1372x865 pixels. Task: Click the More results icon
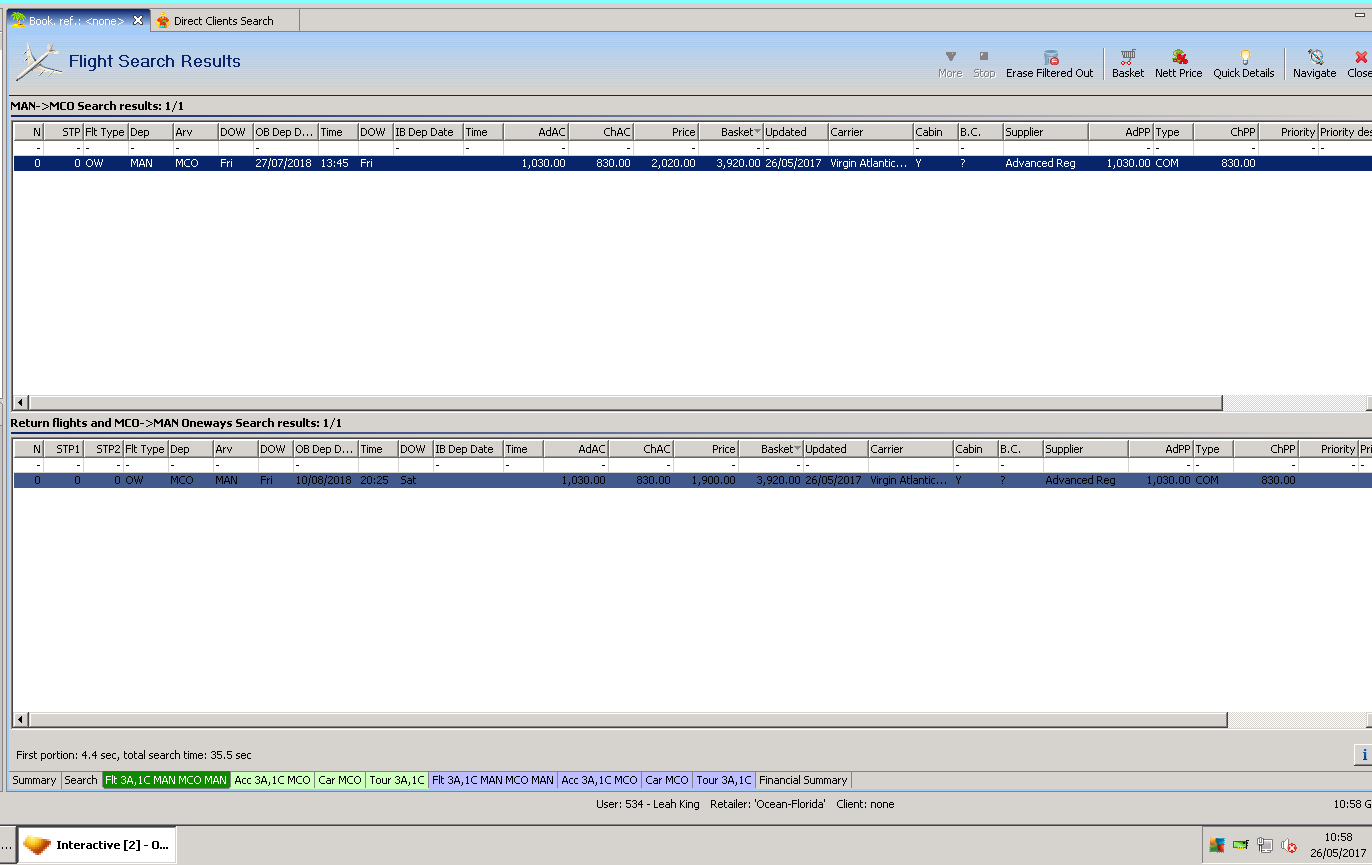(950, 64)
